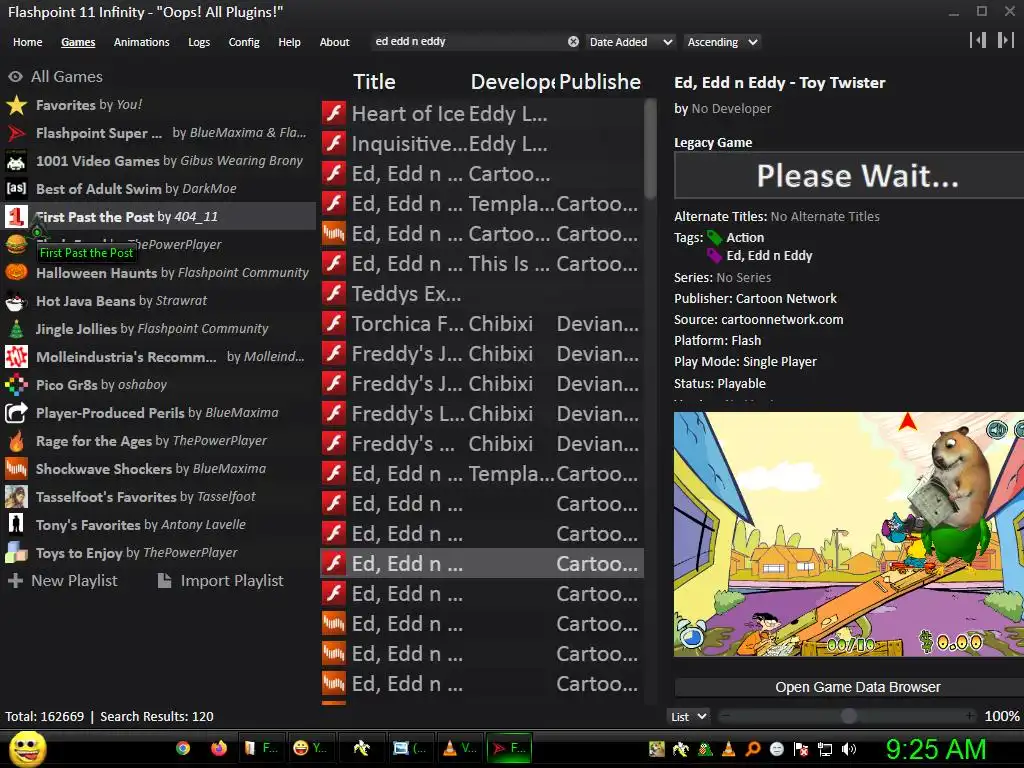Select the This Is ... developer row
Screen dimensions: 1024x768
[482, 264]
